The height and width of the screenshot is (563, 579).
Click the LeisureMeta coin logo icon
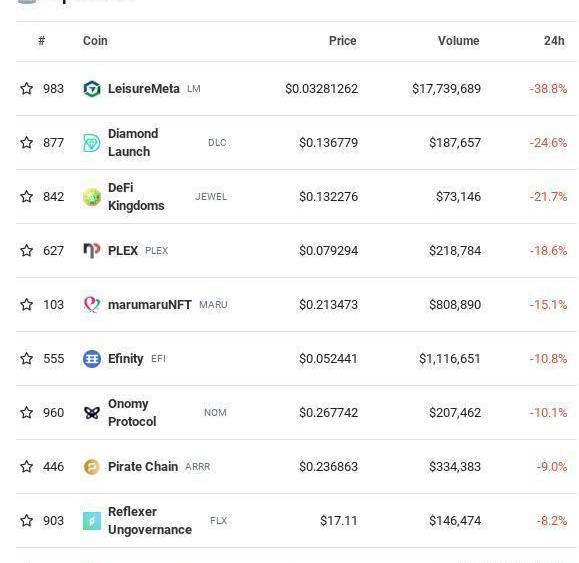coord(92,89)
